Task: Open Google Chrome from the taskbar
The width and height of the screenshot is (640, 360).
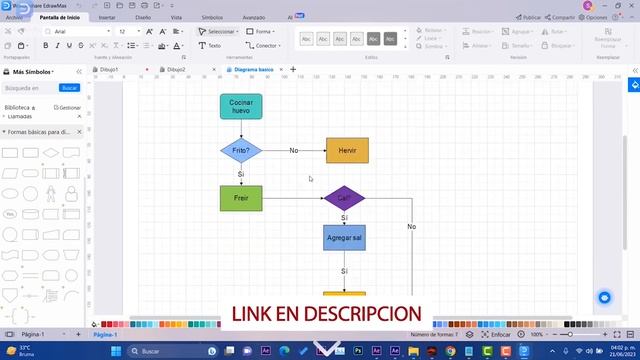Action: tap(450, 351)
